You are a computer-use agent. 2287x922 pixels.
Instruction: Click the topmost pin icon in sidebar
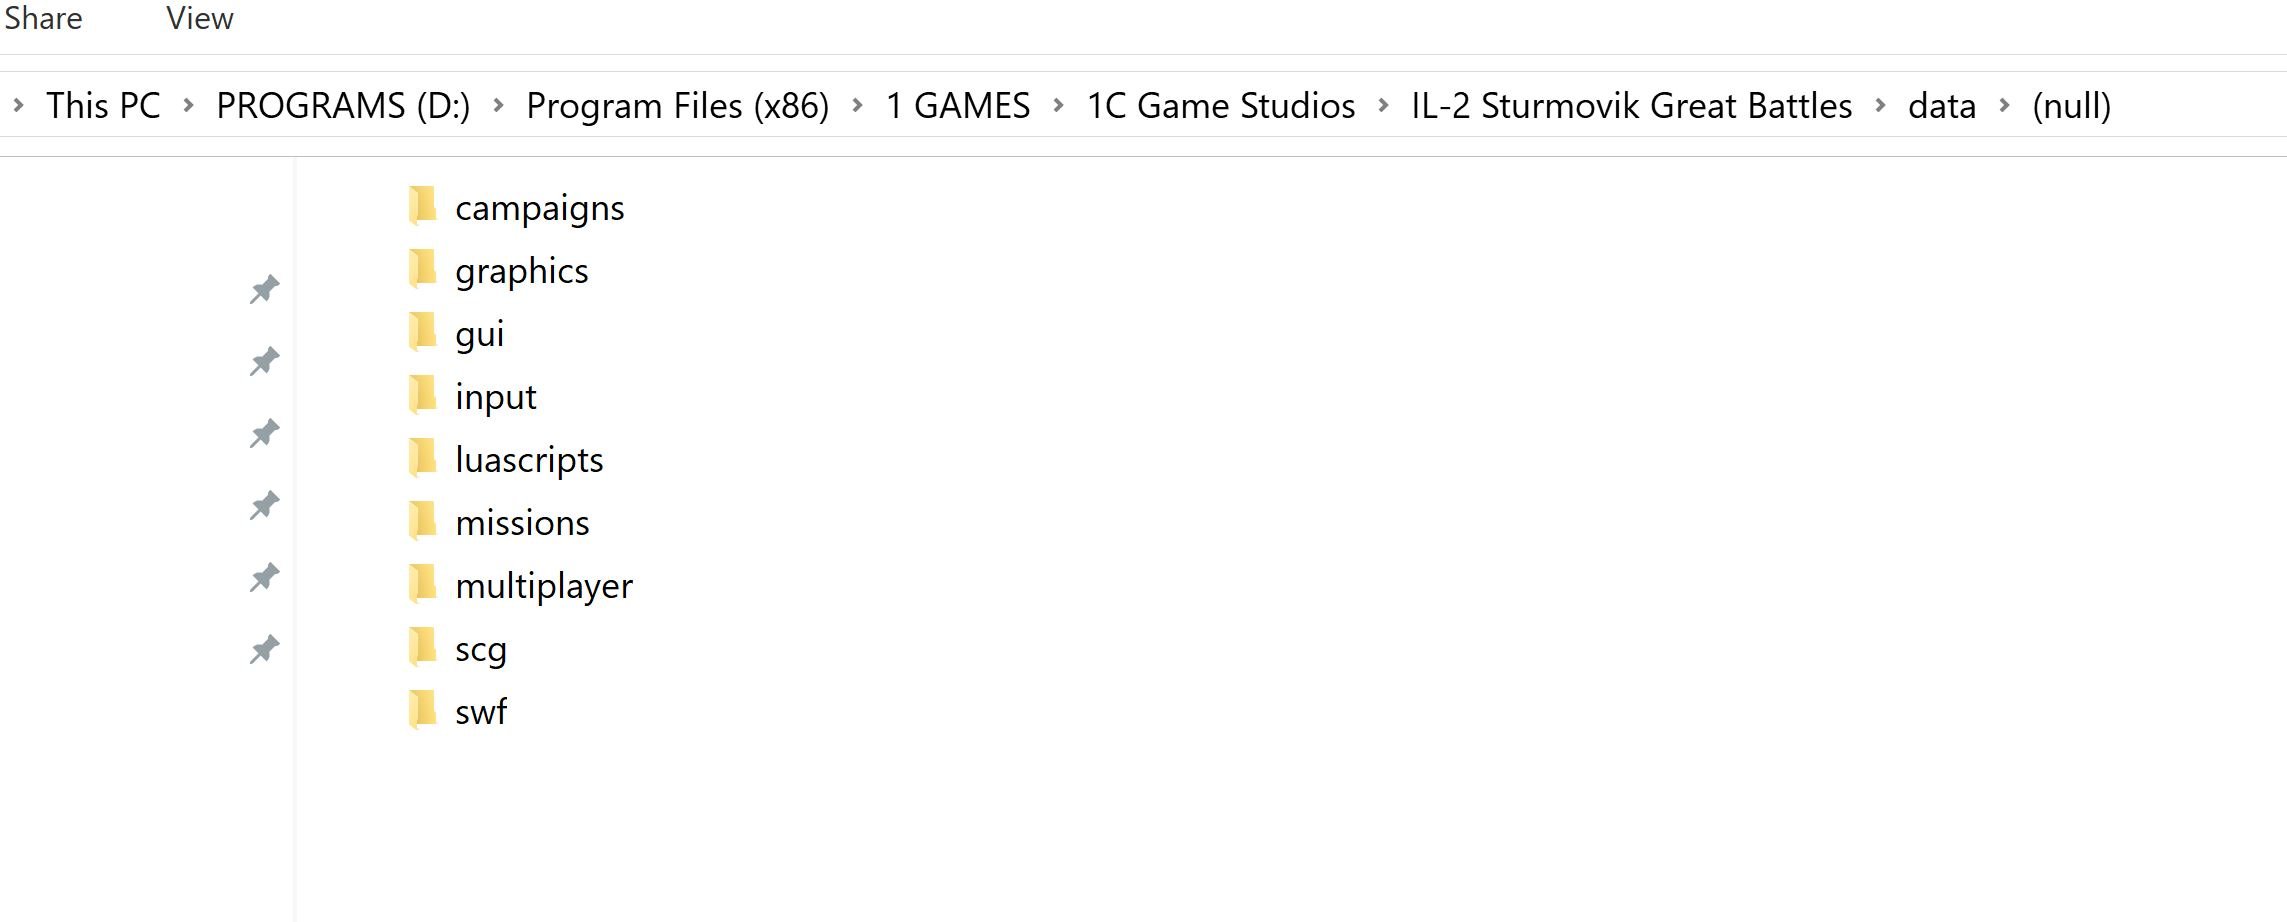264,290
